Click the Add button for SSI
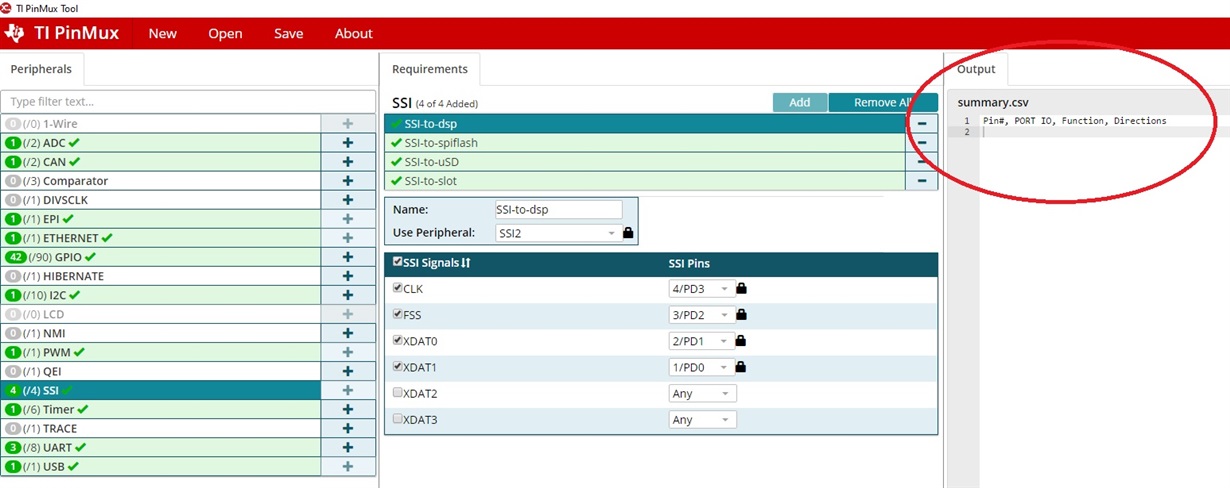 [x=800, y=102]
